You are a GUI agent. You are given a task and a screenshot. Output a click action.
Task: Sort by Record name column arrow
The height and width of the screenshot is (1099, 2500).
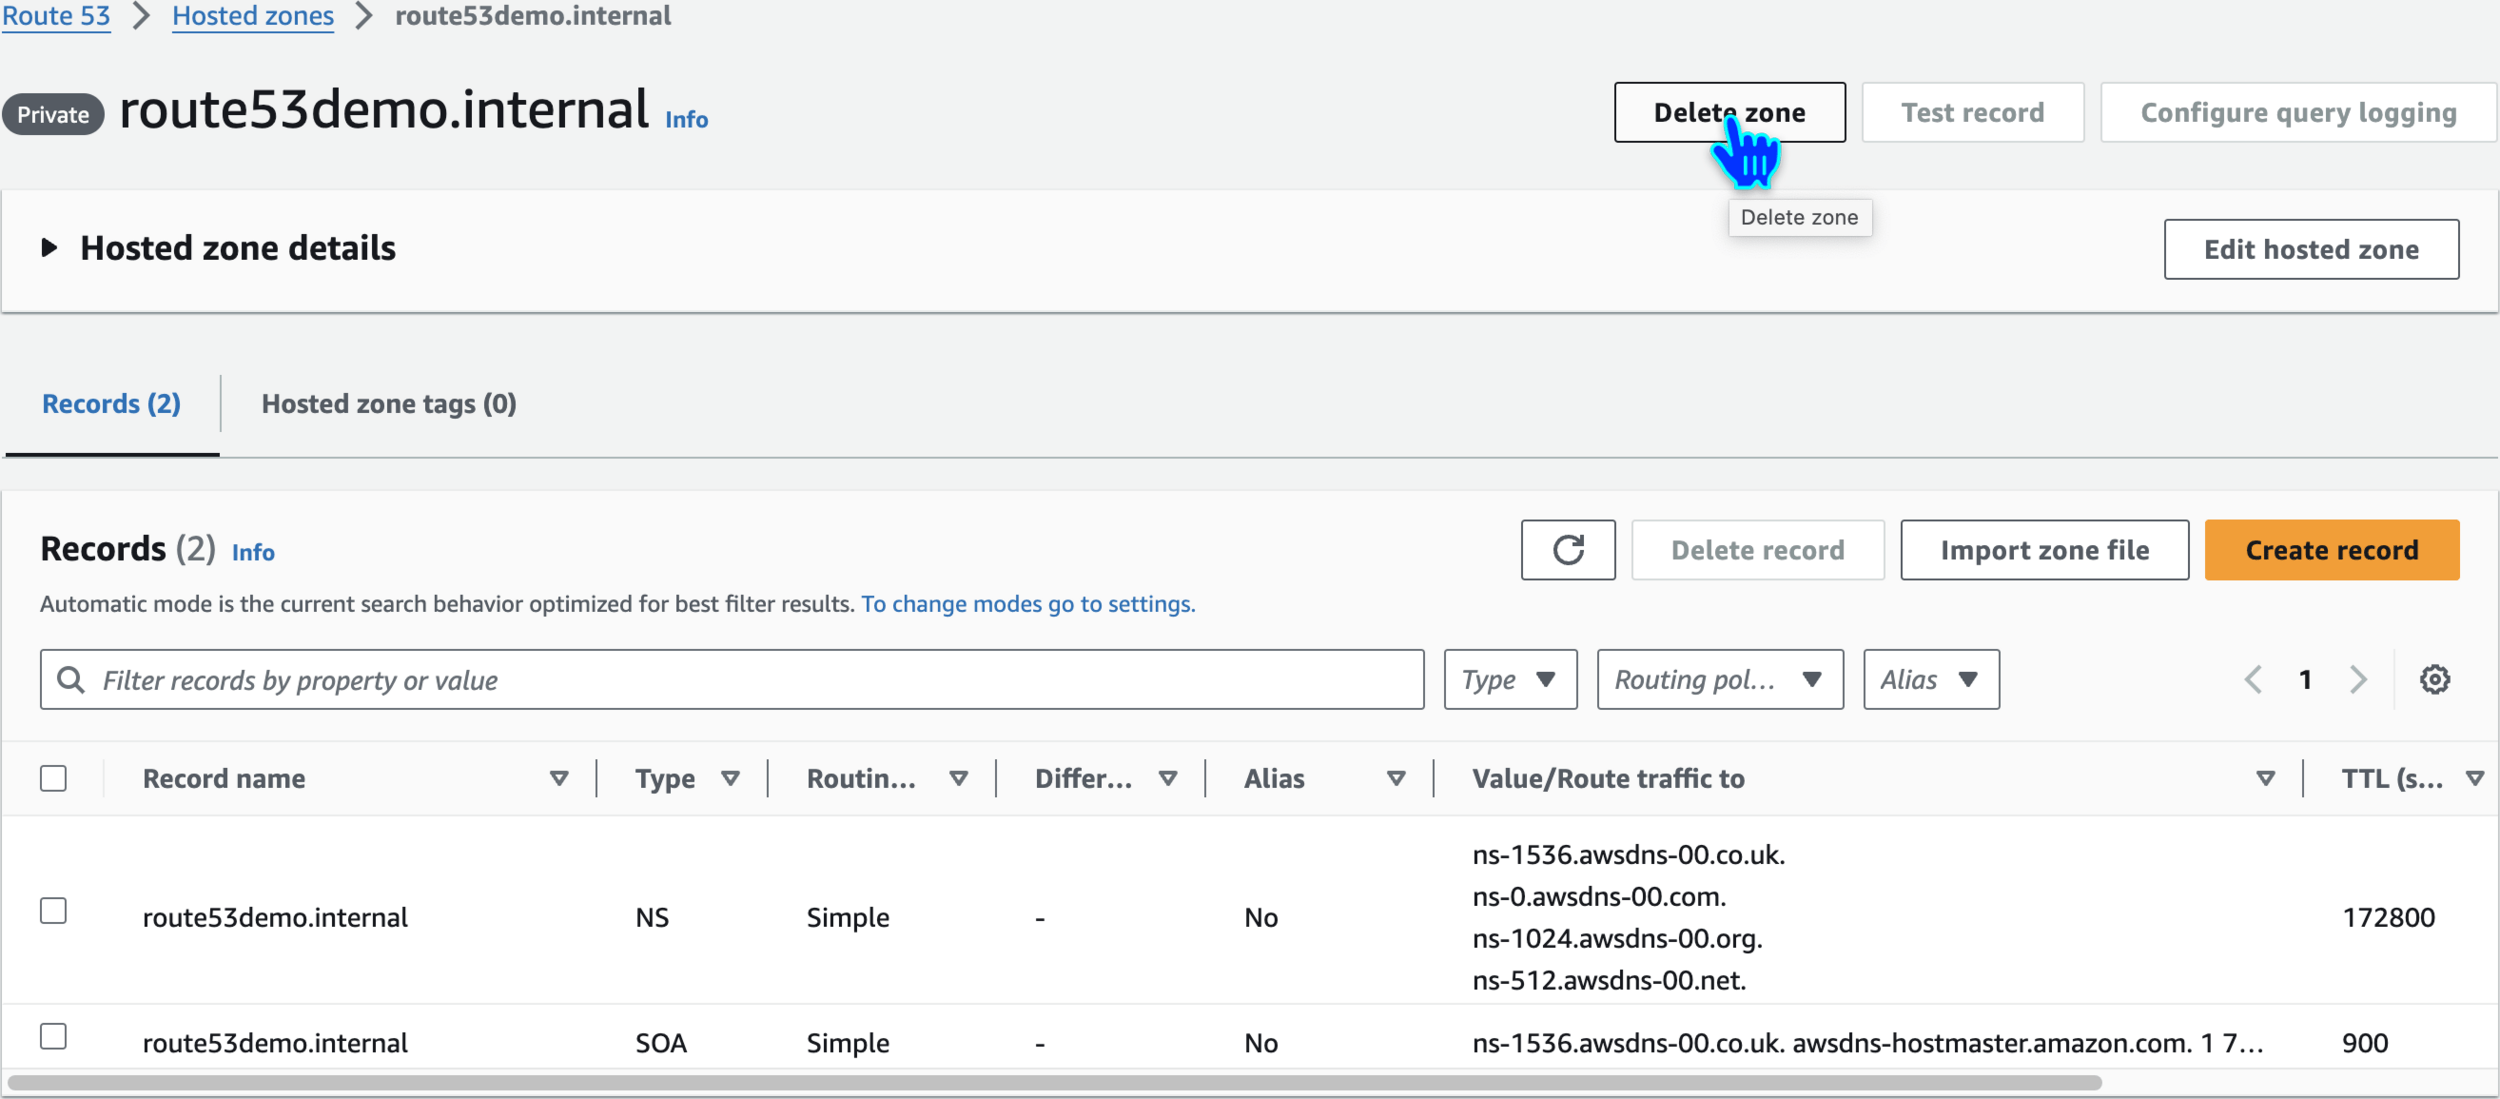559,779
